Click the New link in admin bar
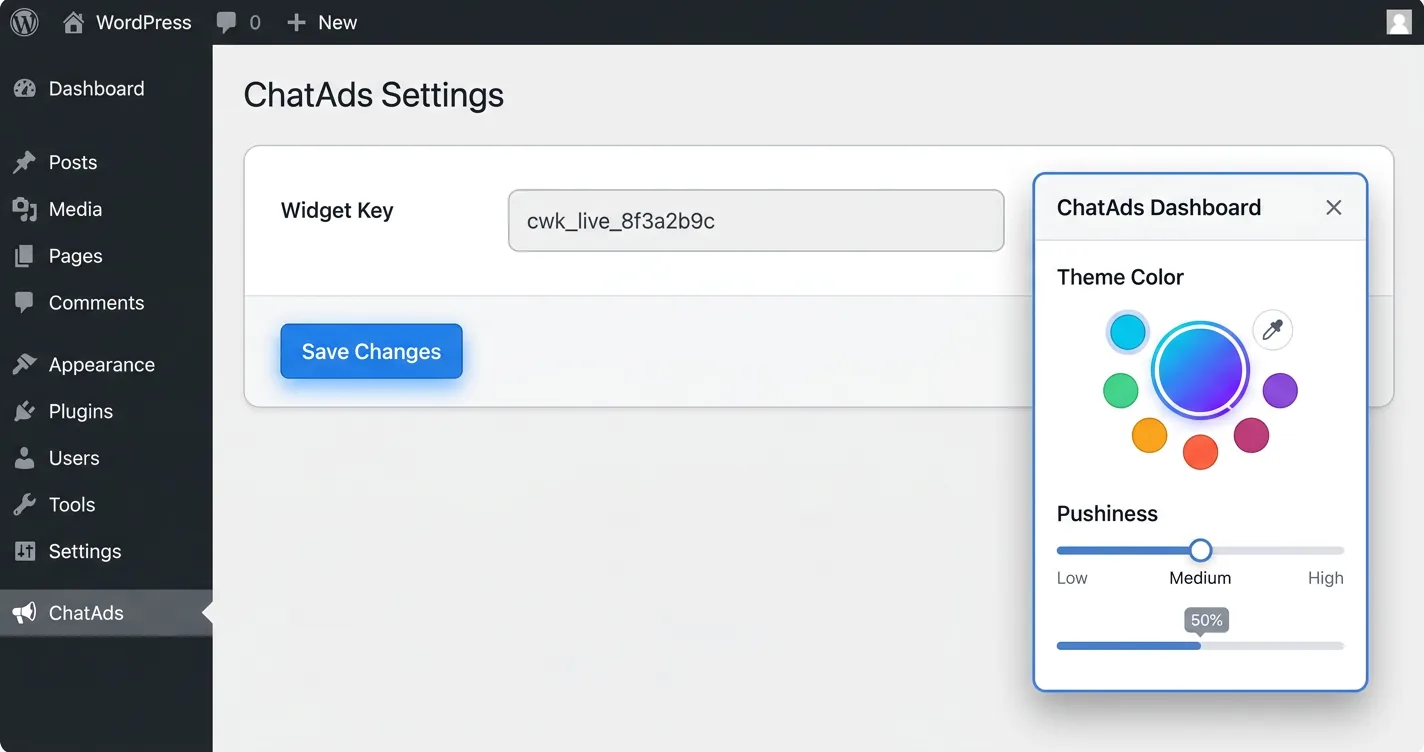 (x=337, y=22)
